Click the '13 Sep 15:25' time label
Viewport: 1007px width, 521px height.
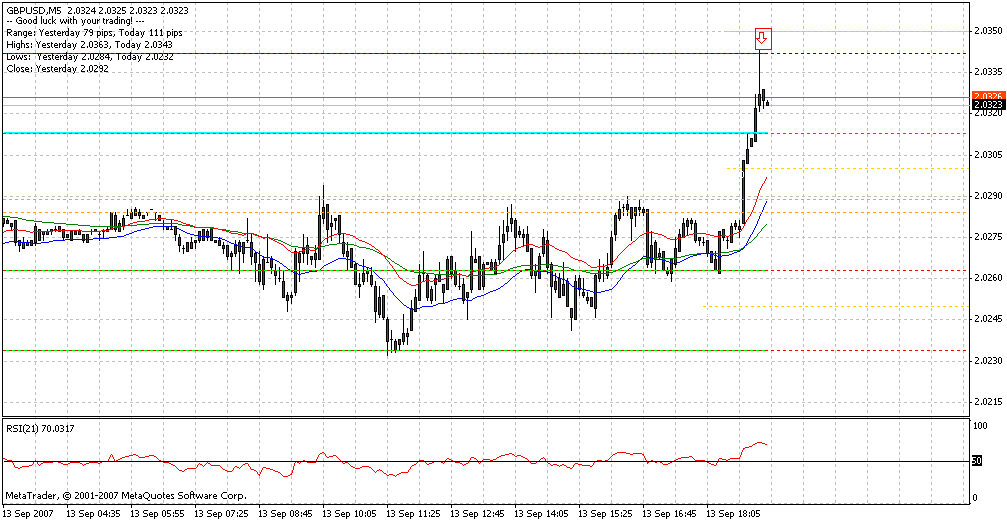pos(606,514)
